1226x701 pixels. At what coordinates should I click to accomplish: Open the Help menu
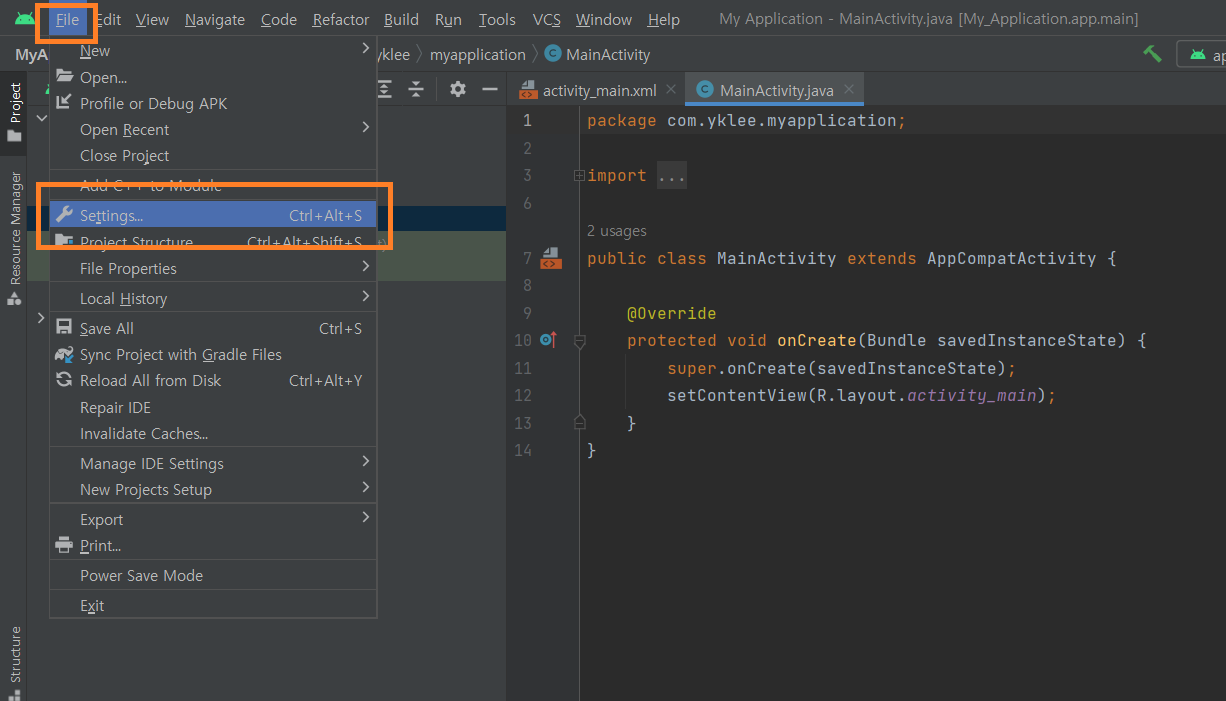click(664, 20)
